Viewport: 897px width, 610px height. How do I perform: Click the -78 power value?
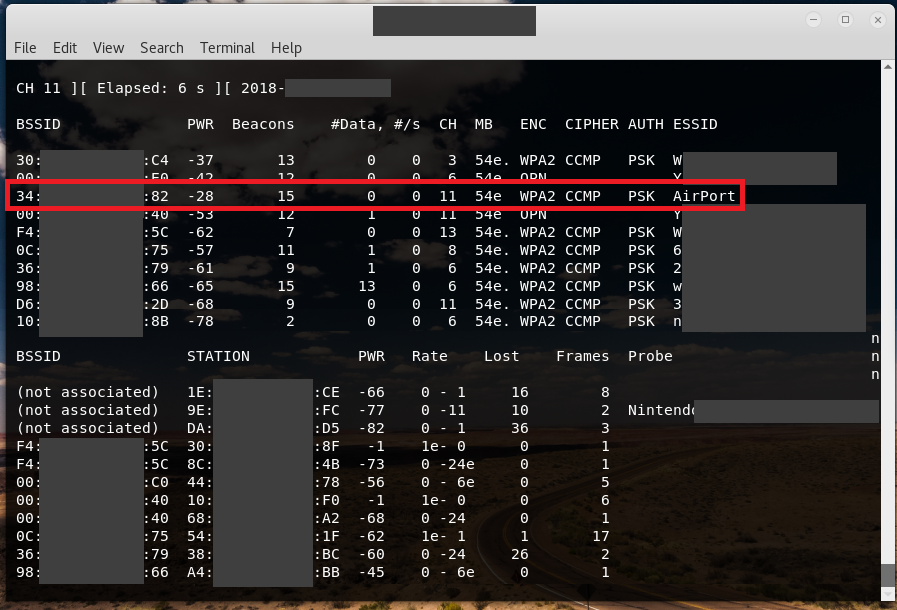pyautogui.click(x=200, y=322)
